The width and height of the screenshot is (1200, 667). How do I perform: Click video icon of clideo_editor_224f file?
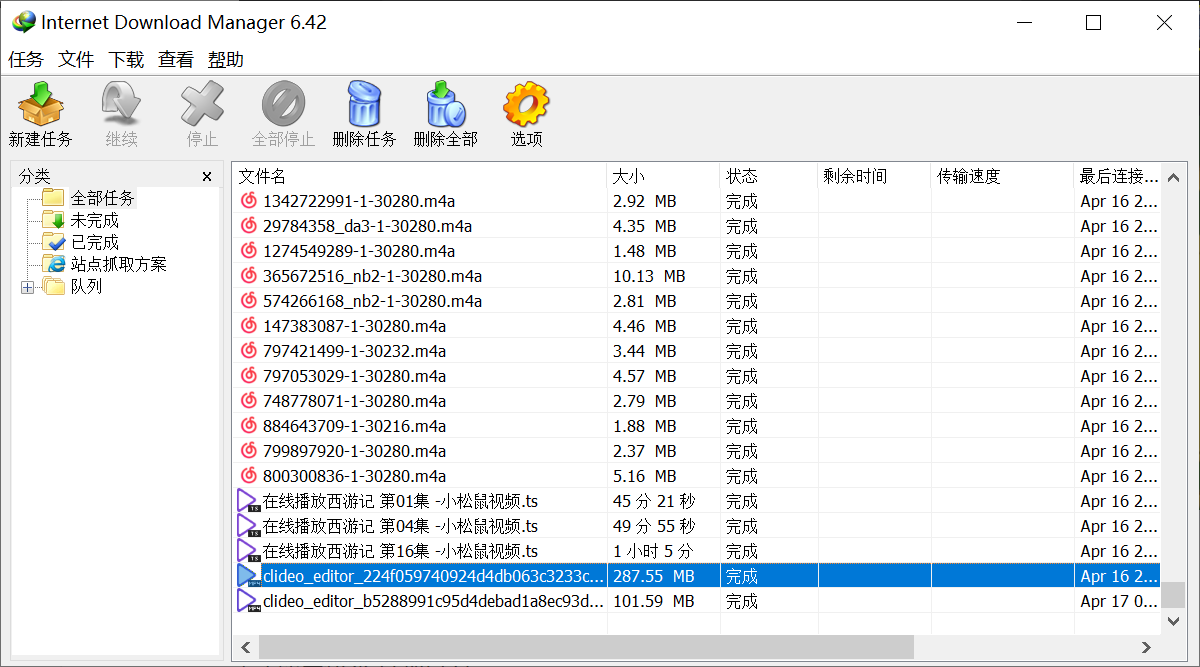tap(248, 576)
